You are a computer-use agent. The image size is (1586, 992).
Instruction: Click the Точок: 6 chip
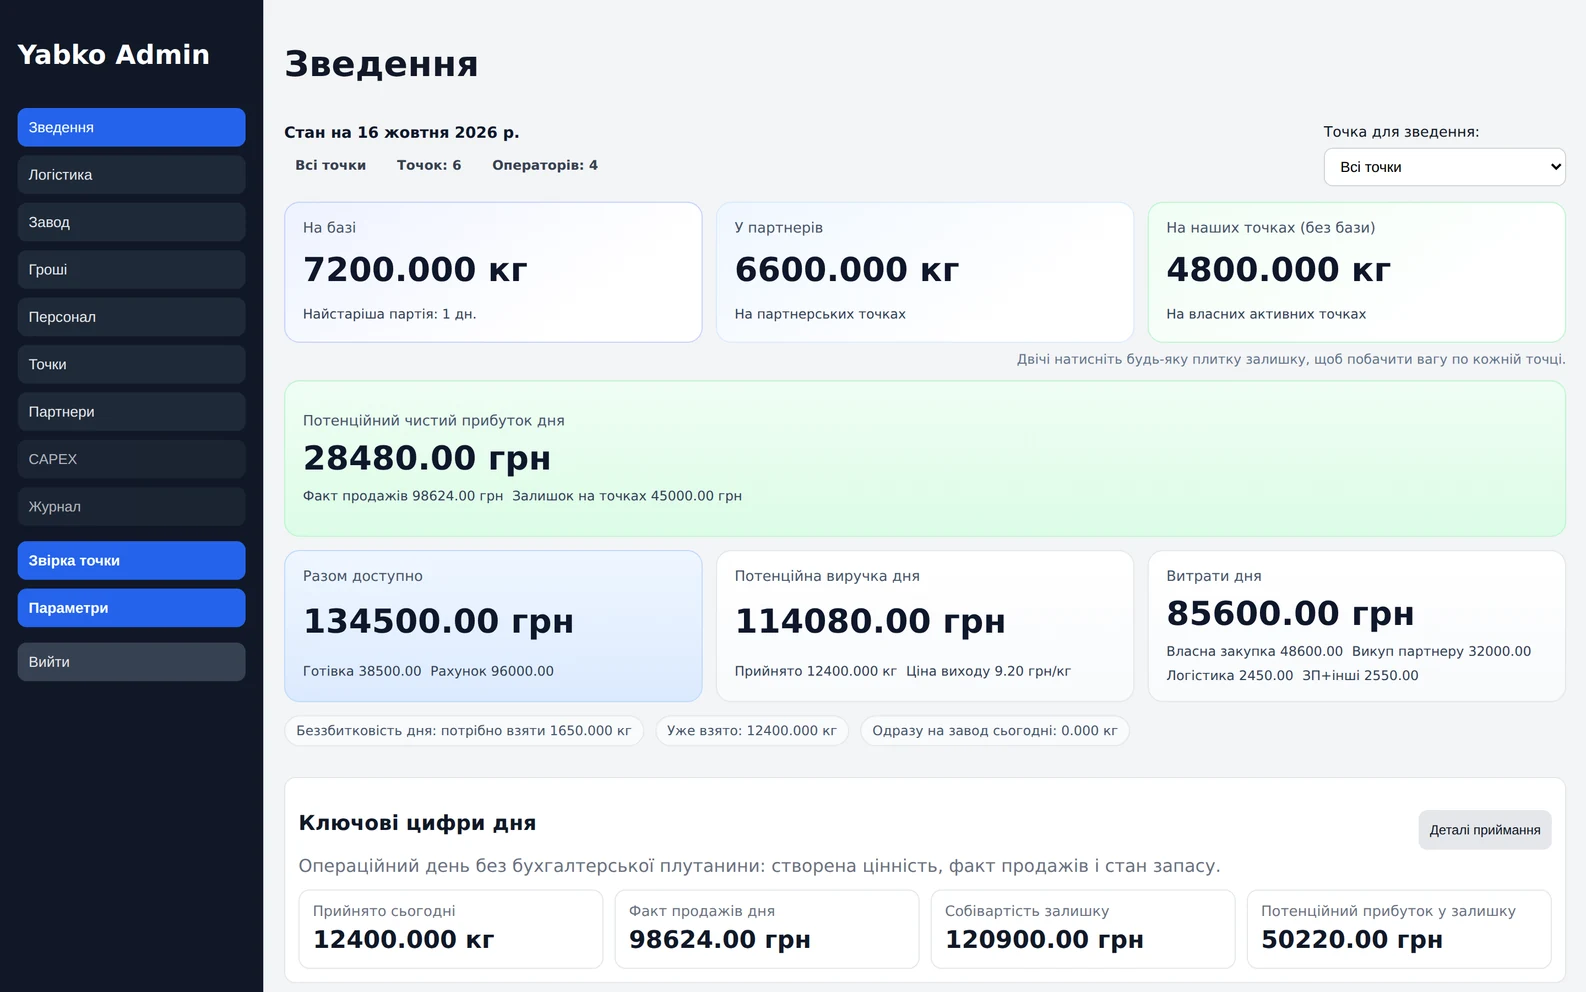click(429, 165)
